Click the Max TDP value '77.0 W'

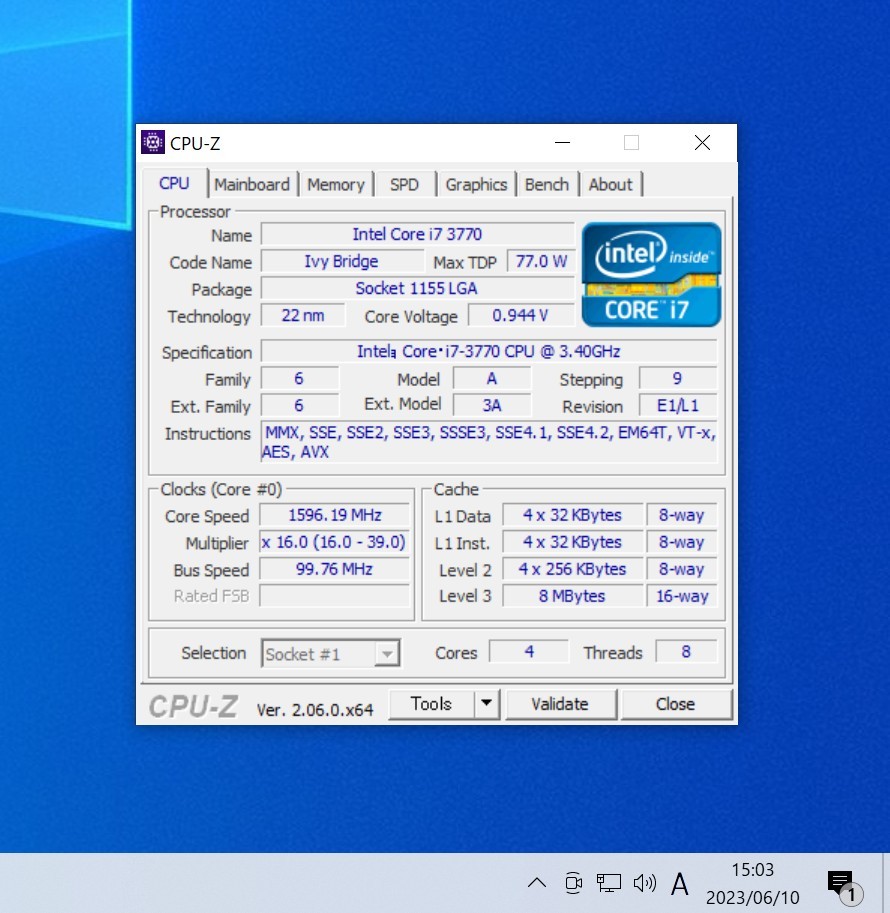pos(541,261)
